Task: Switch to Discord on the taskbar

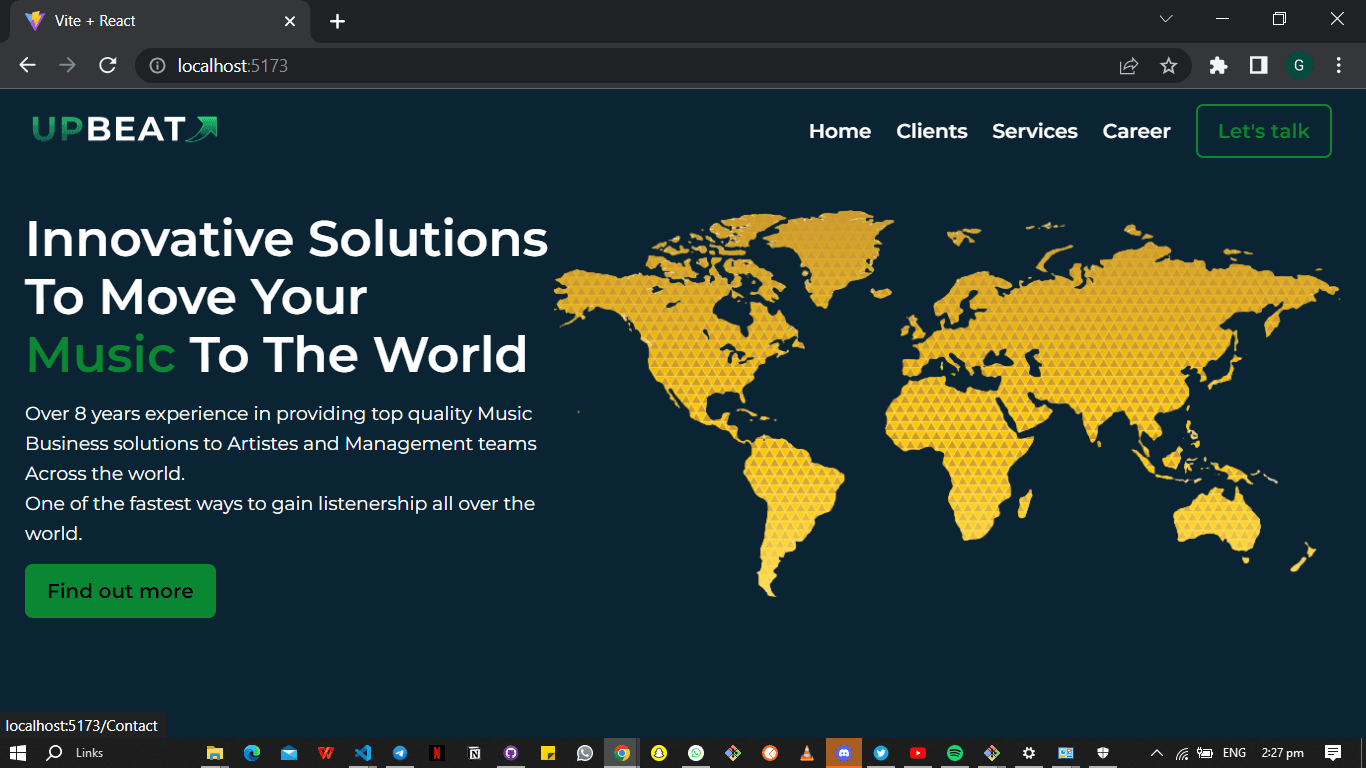Action: 844,753
